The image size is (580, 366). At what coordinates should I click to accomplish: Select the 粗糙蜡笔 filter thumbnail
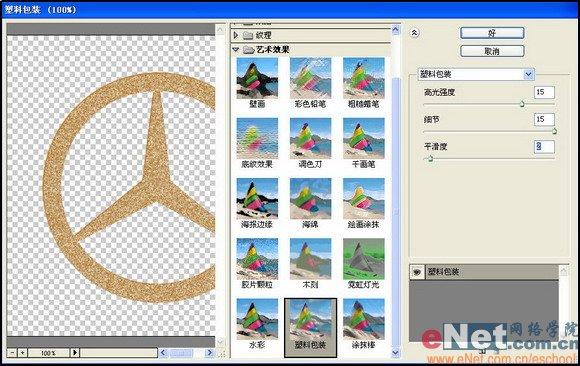coord(364,78)
